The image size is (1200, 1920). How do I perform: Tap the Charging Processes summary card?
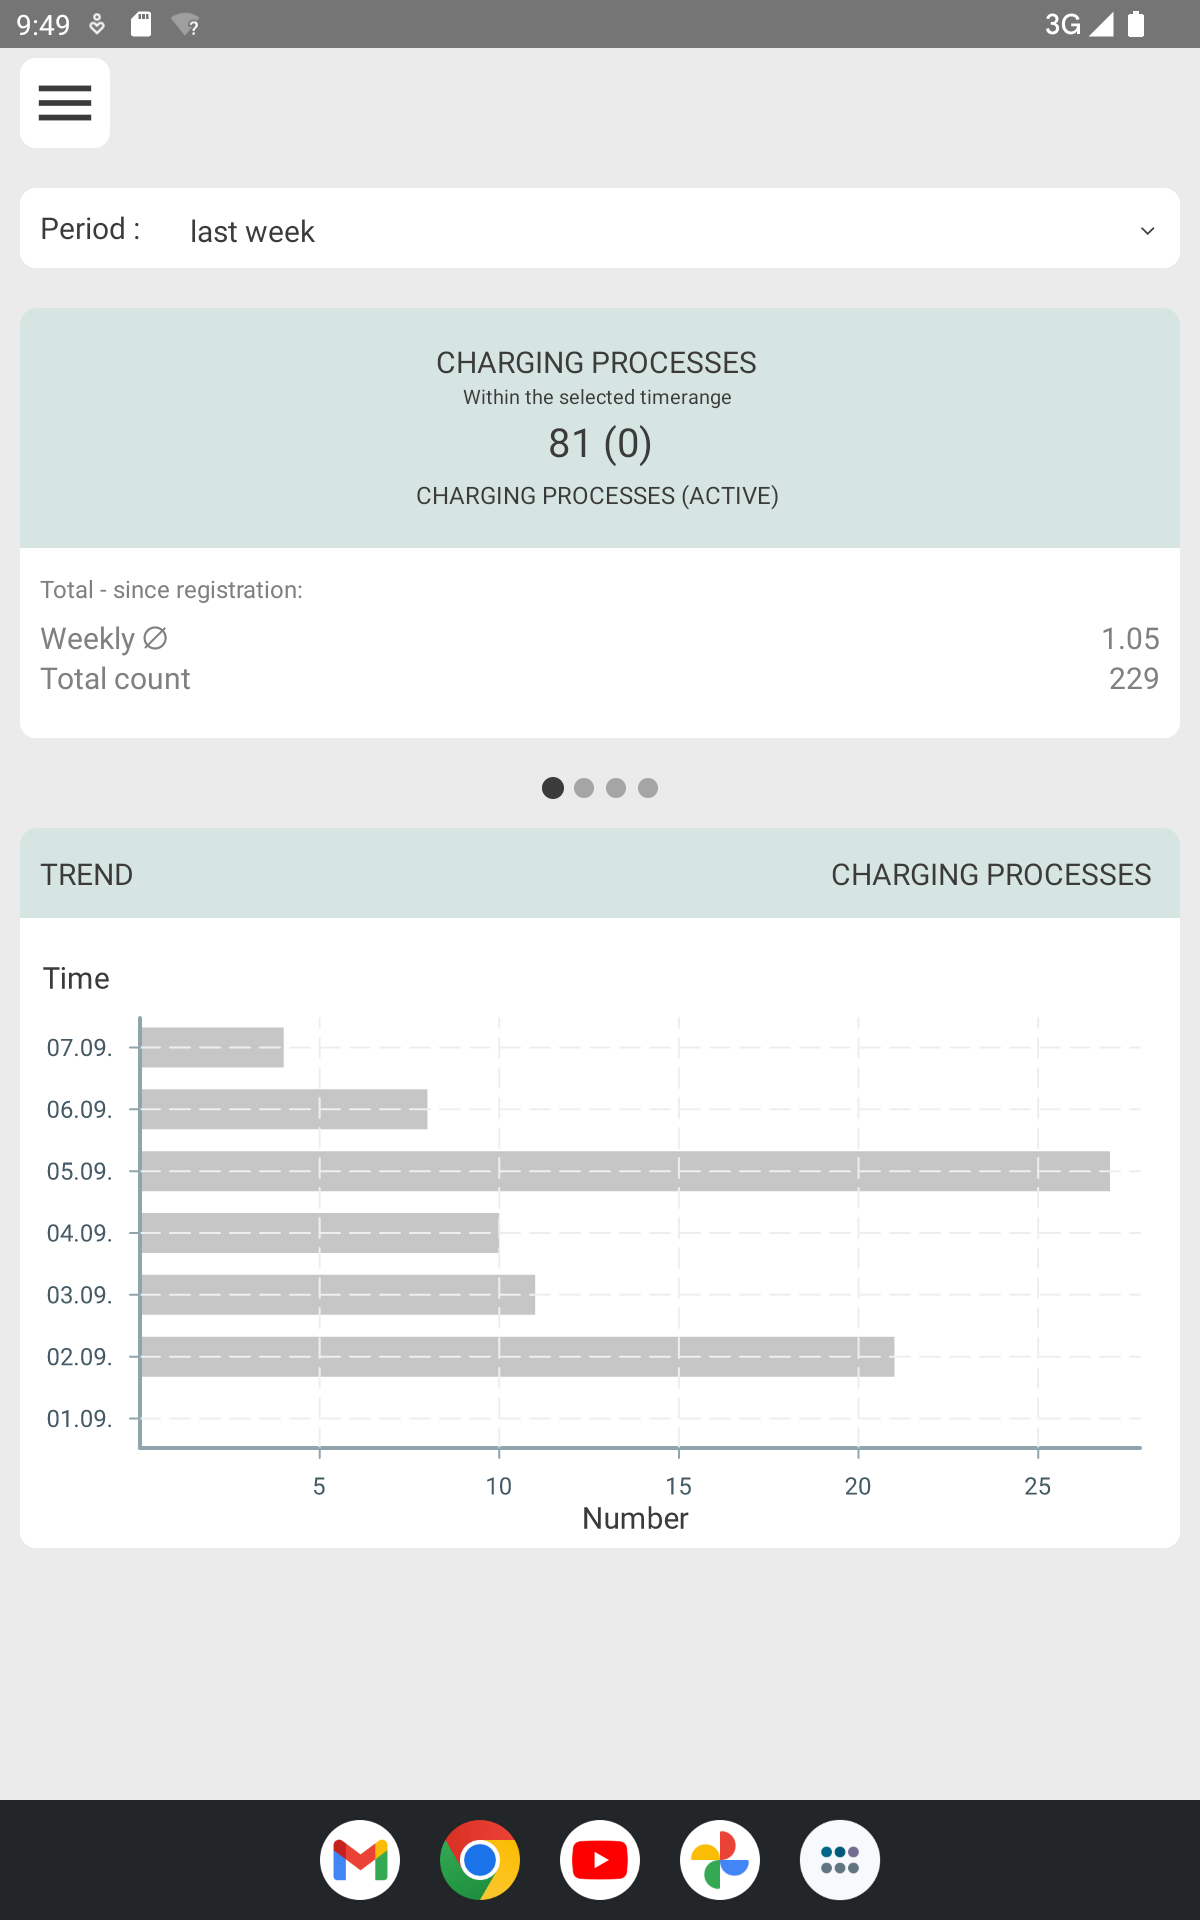(600, 428)
